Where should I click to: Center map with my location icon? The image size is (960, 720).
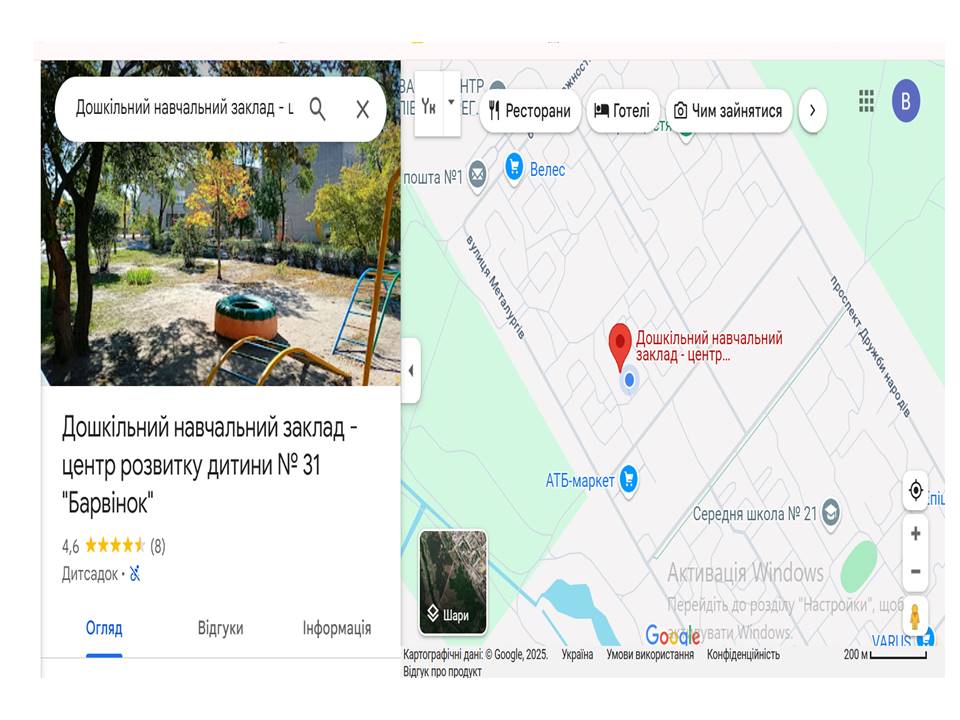(916, 490)
